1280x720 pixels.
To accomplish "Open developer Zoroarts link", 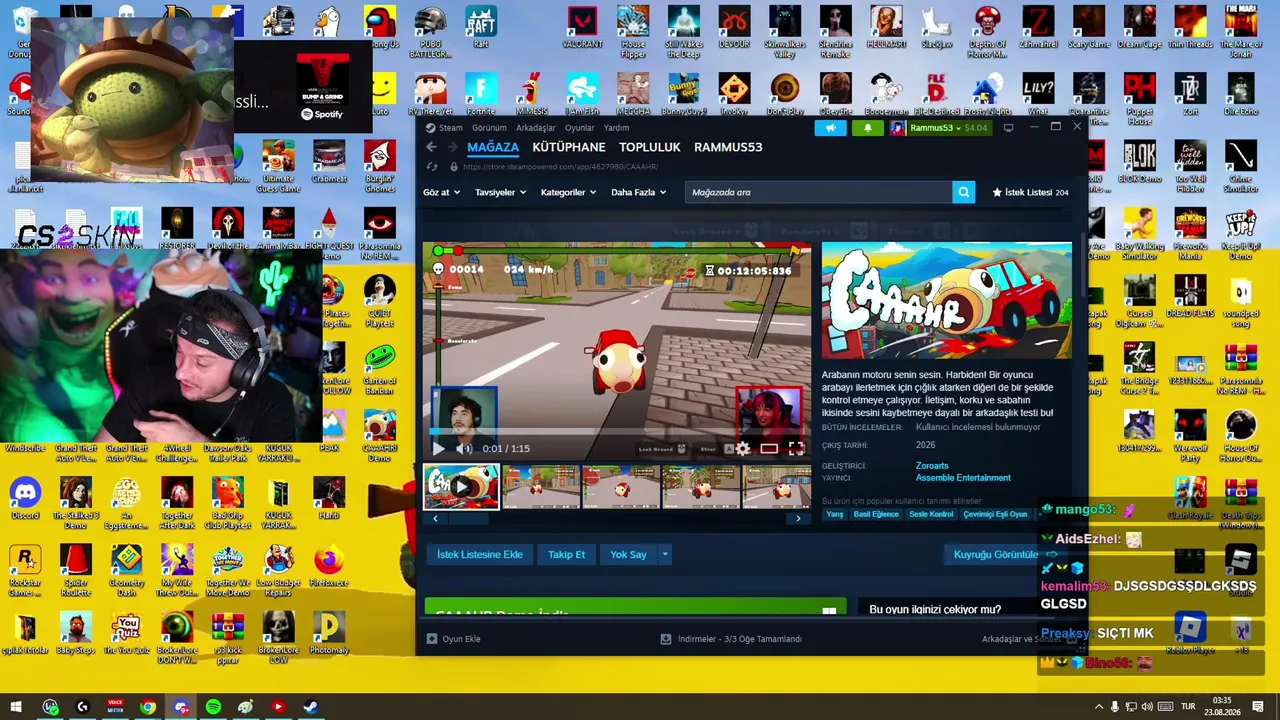I will pos(932,466).
